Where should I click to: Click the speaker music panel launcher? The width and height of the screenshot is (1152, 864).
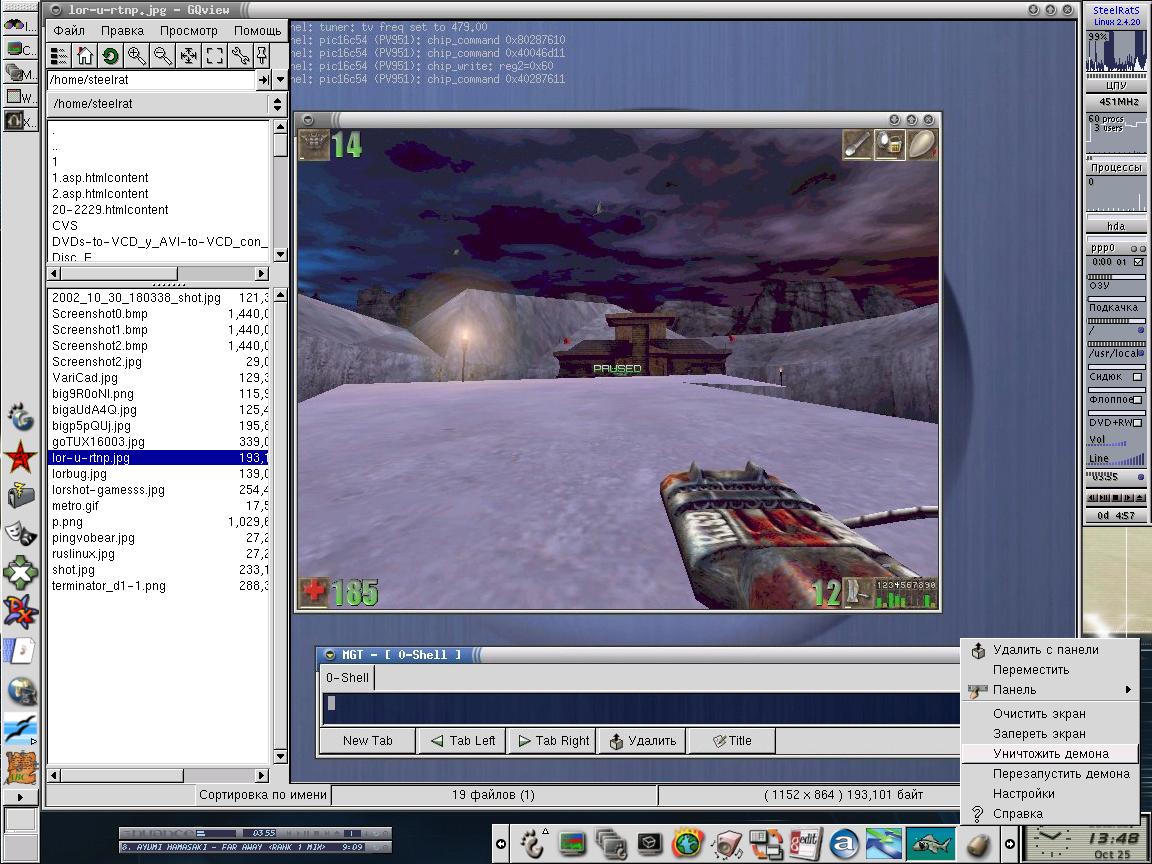pyautogui.click(x=727, y=845)
